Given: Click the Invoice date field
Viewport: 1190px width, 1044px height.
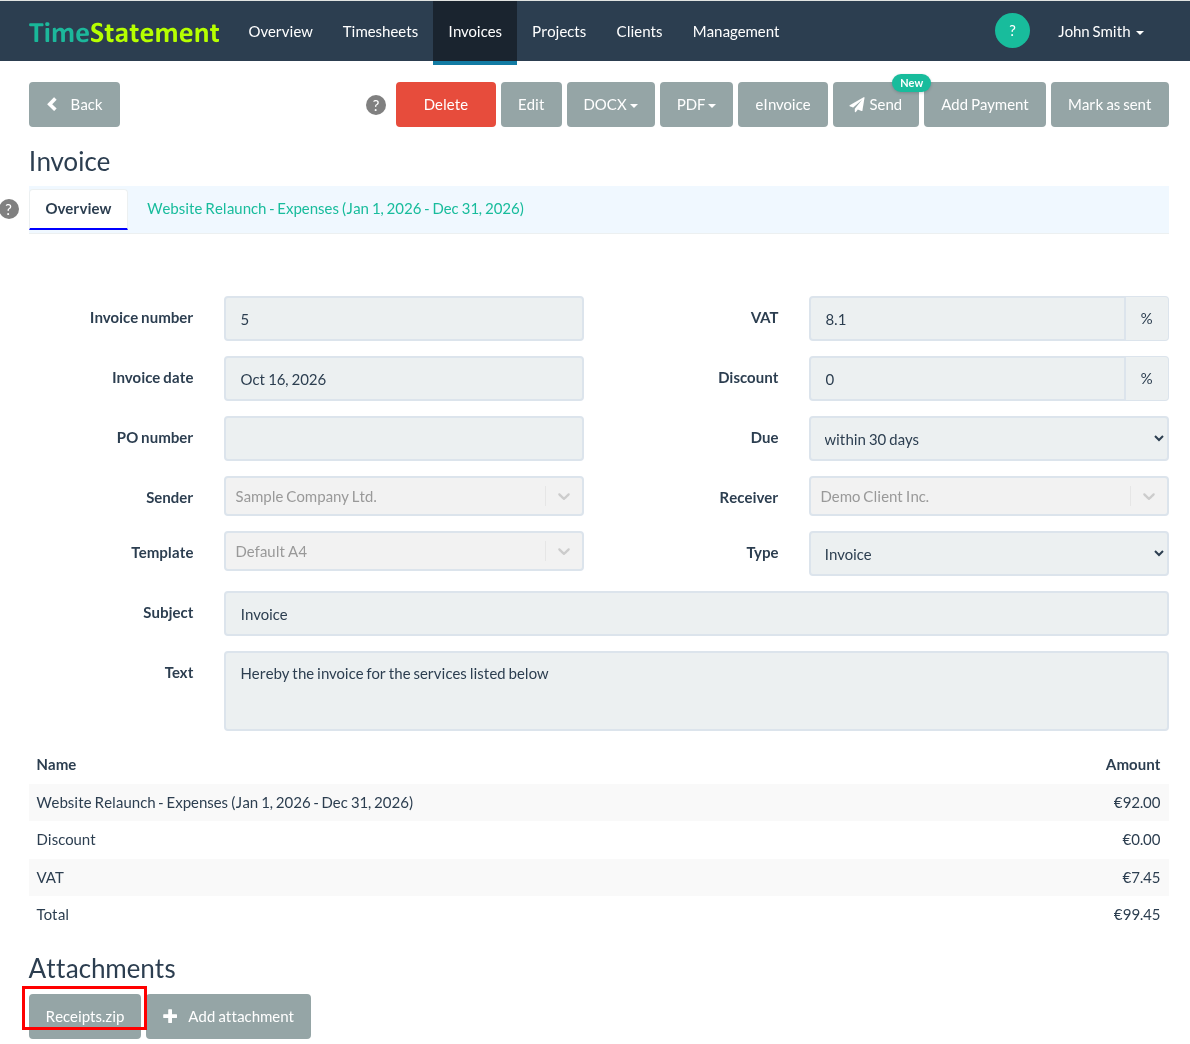Looking at the screenshot, I should (404, 379).
